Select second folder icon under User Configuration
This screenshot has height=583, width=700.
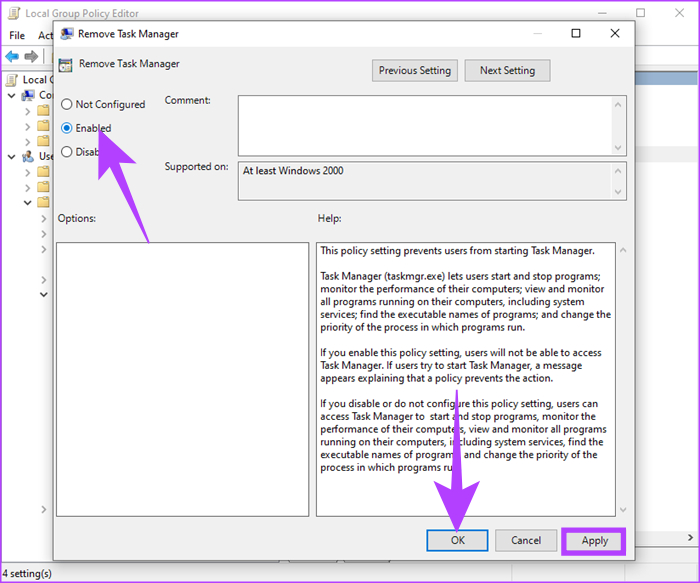[43, 187]
